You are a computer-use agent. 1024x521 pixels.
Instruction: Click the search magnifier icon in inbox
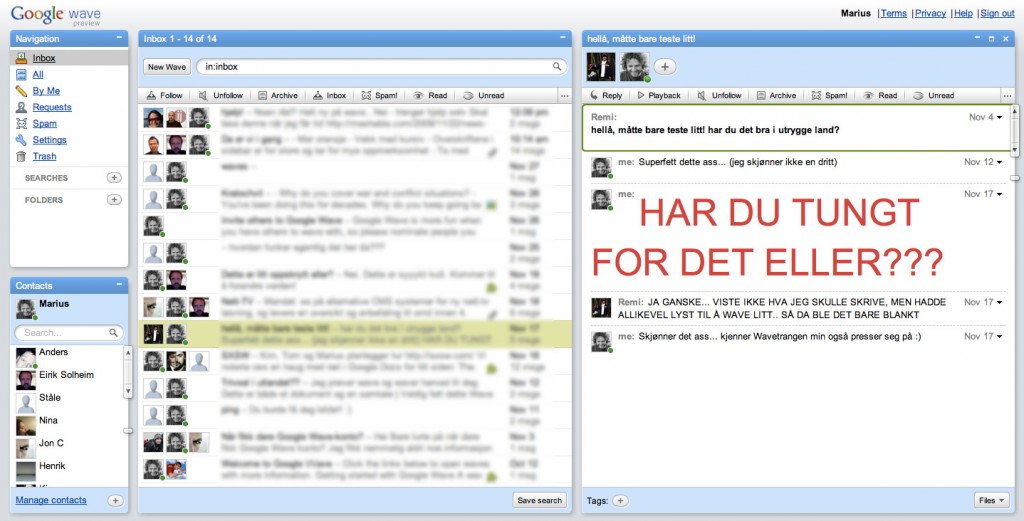pyautogui.click(x=556, y=67)
